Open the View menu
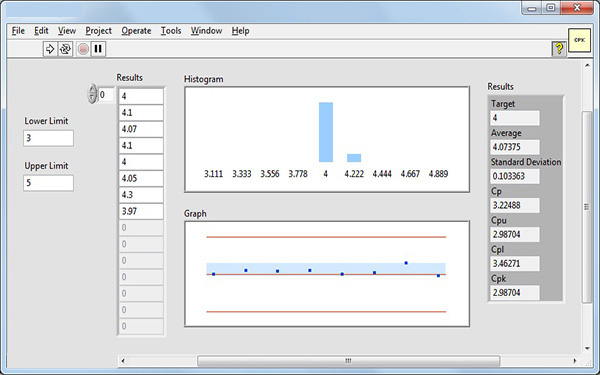Image resolution: width=600 pixels, height=375 pixels. click(67, 31)
